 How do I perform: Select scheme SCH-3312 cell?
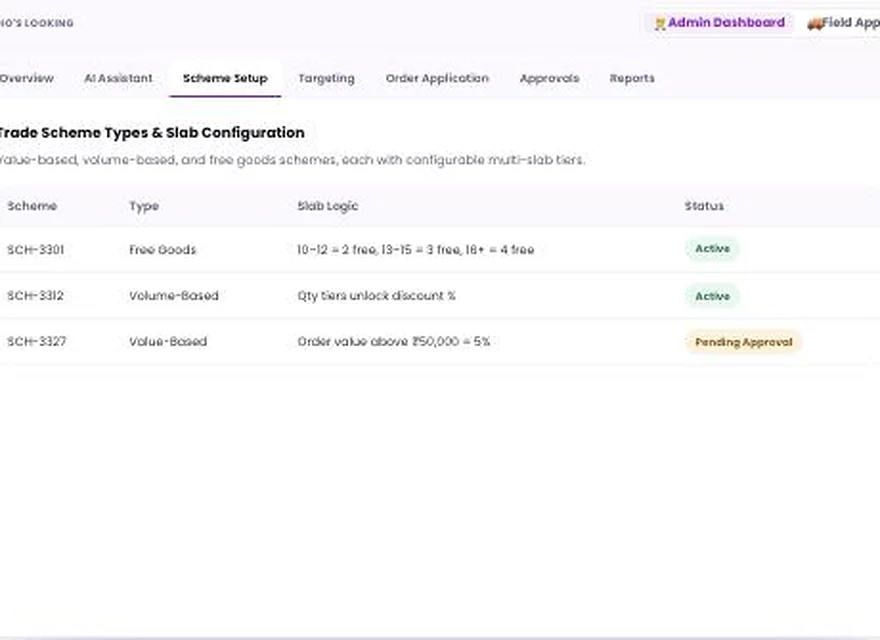[x=35, y=295]
